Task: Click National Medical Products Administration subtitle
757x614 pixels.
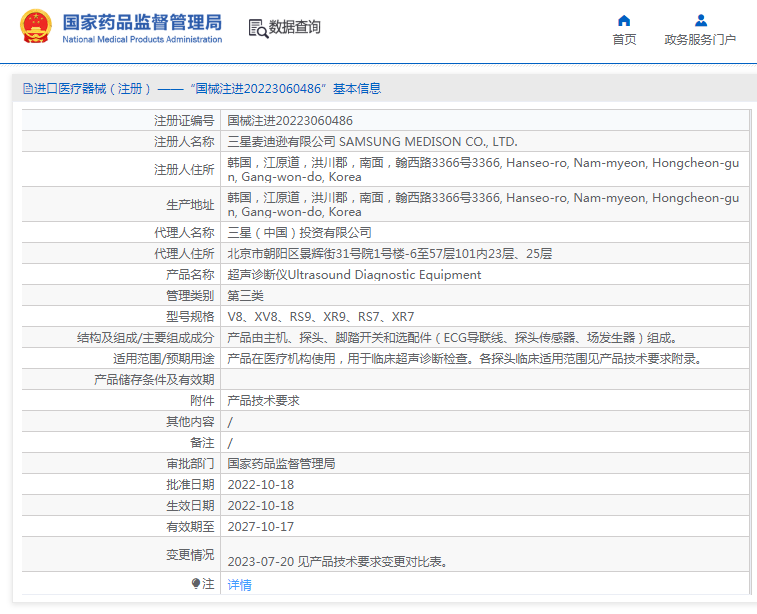Action: [142, 40]
